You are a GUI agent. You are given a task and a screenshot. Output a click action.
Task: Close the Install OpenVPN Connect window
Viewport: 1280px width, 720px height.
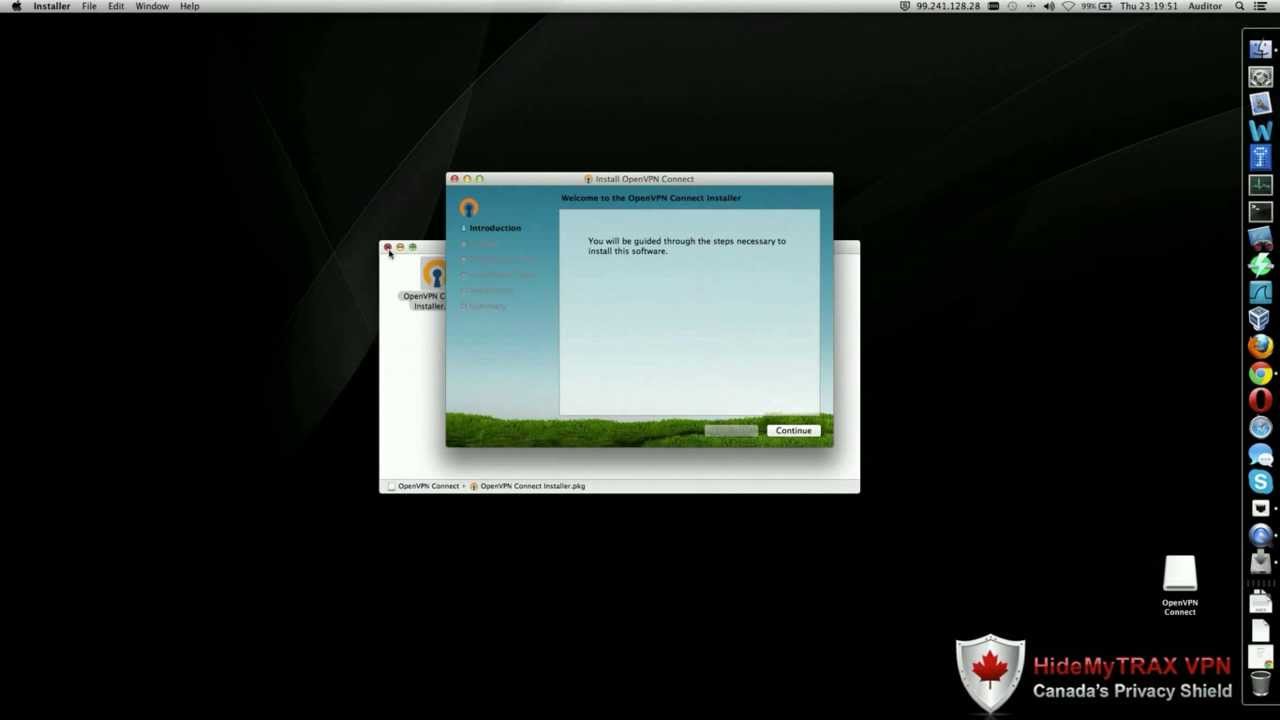point(454,179)
